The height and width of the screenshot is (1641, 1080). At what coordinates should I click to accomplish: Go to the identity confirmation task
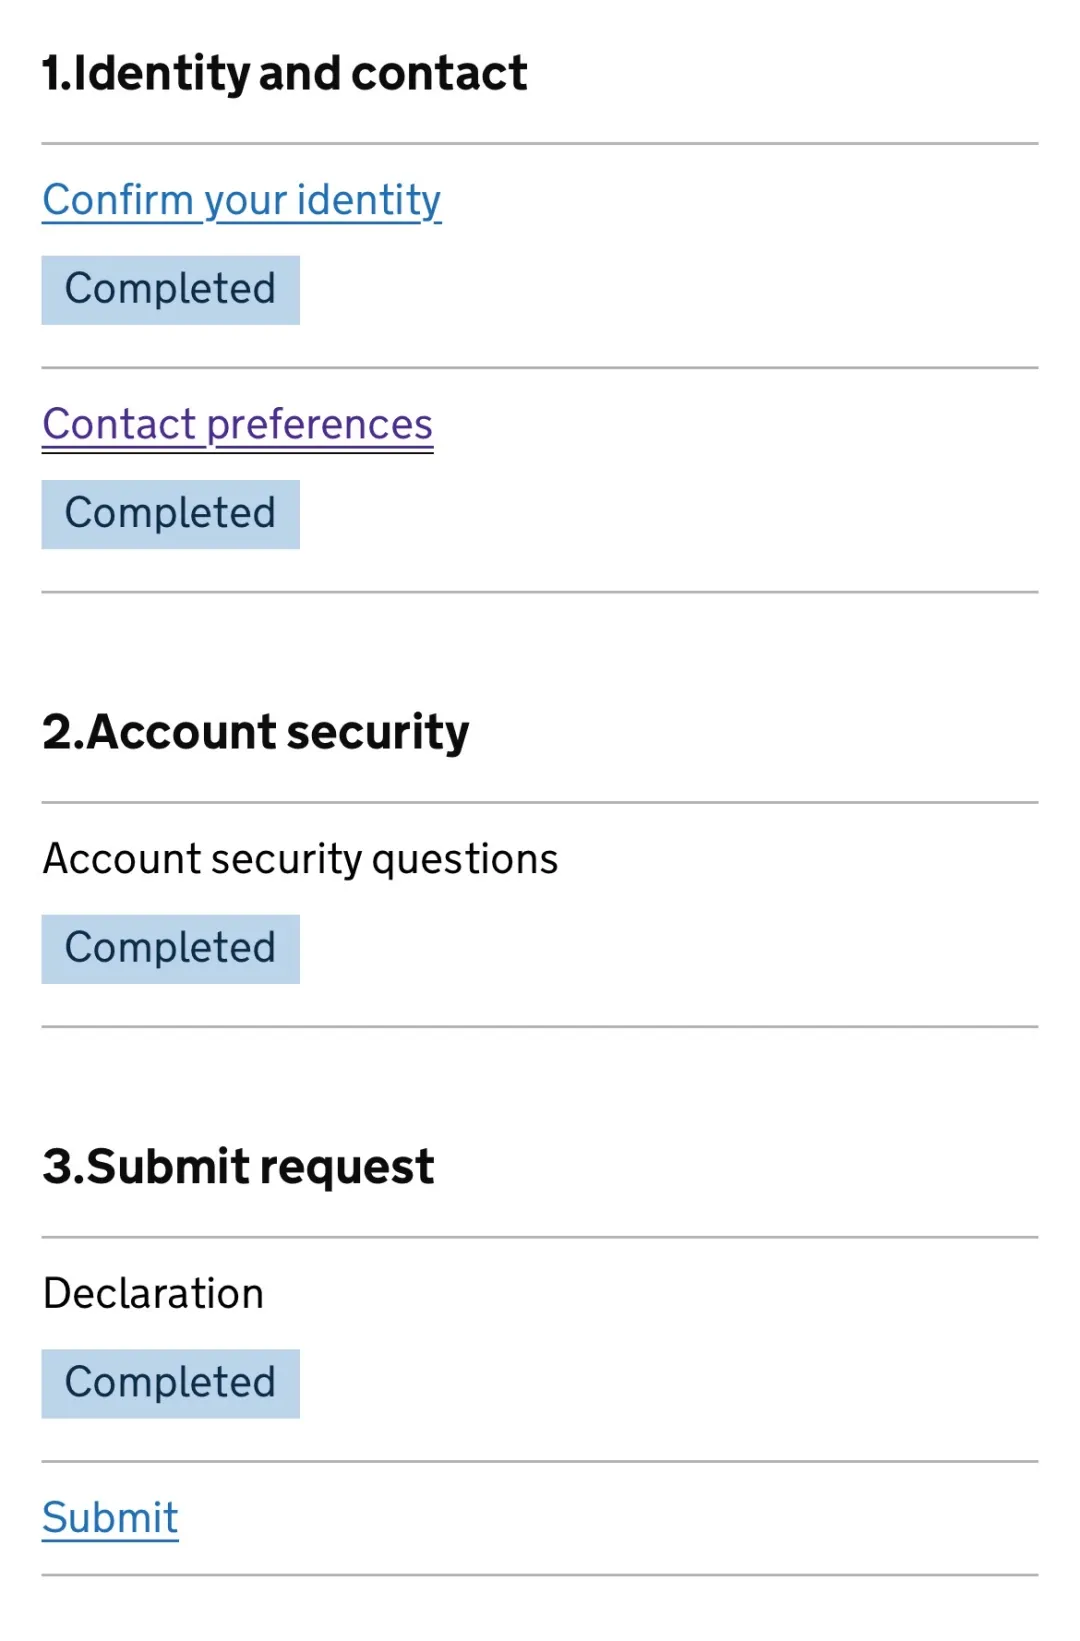tap(241, 200)
